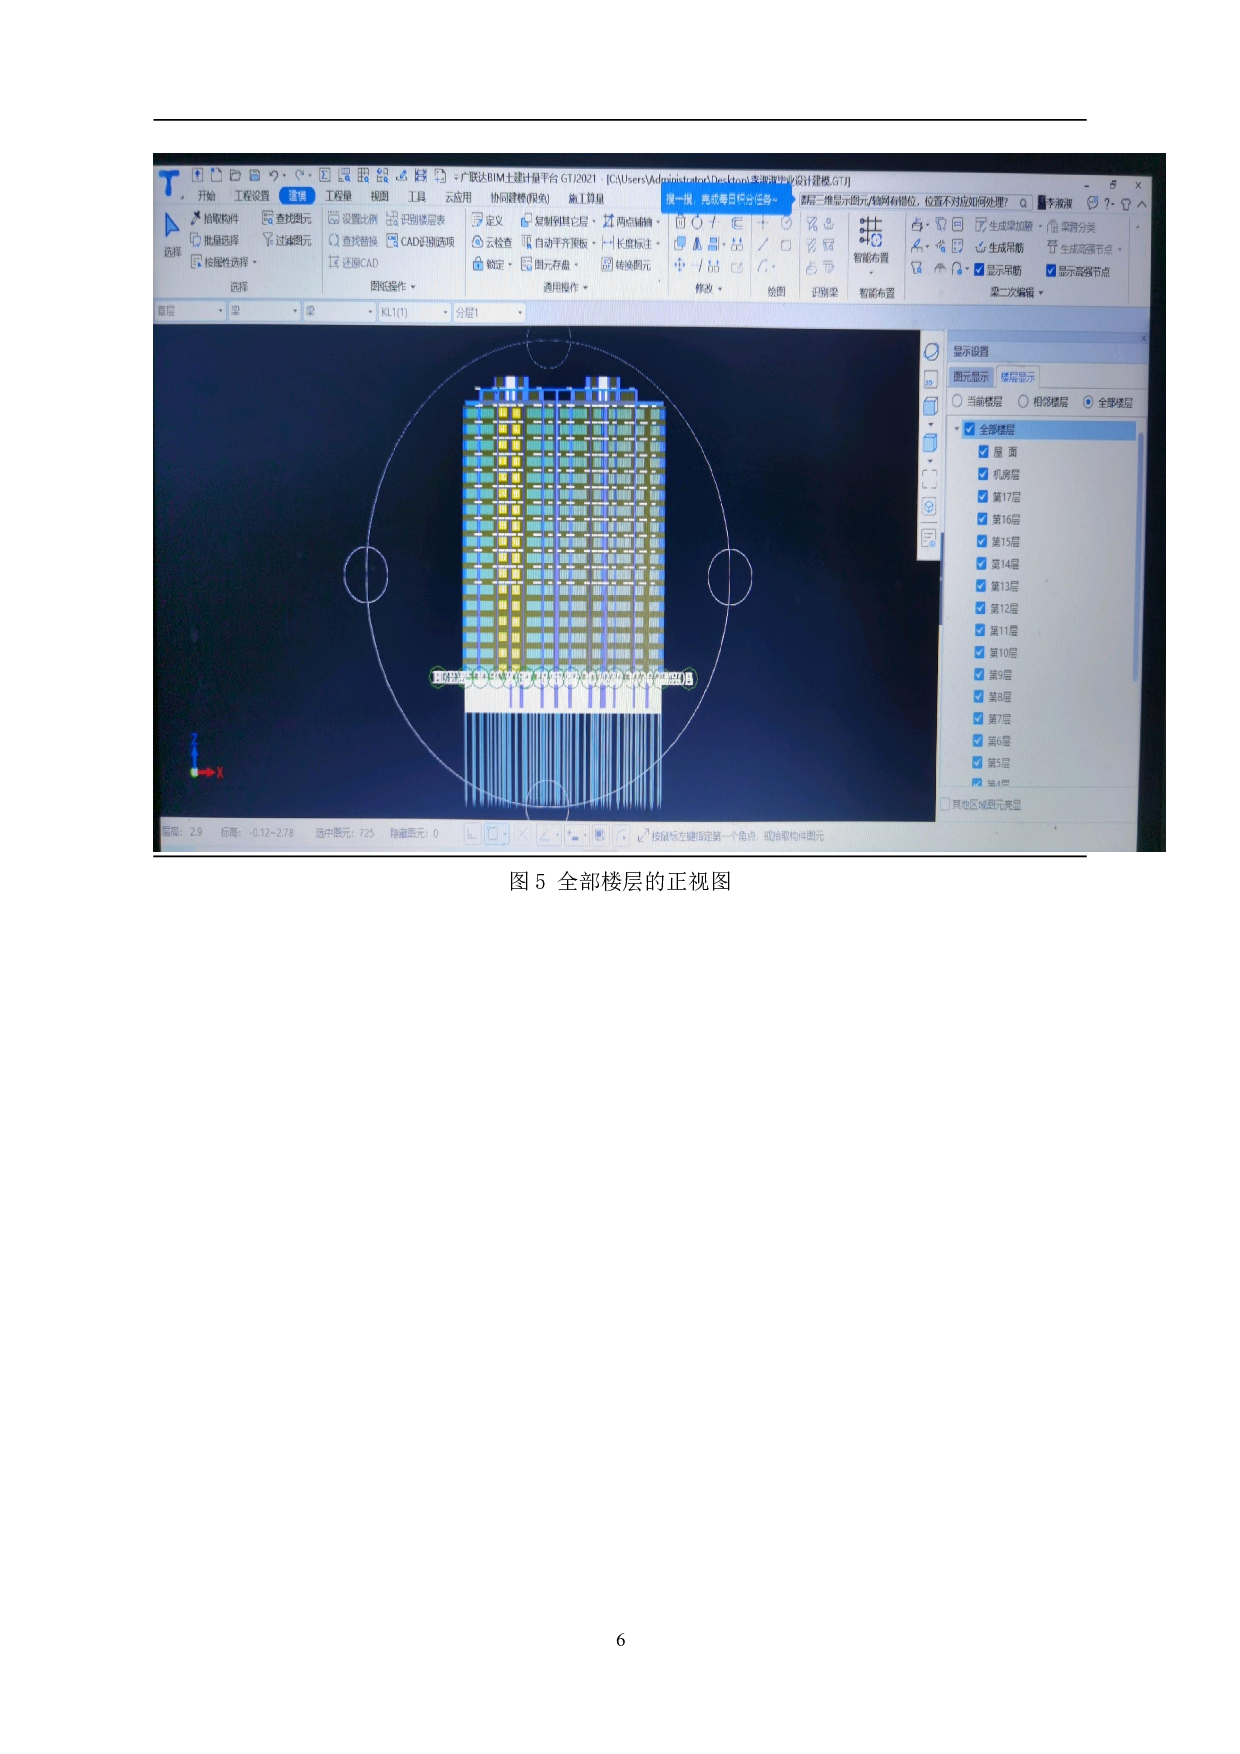Uncheck the 第17层 floor checkbox

[983, 496]
